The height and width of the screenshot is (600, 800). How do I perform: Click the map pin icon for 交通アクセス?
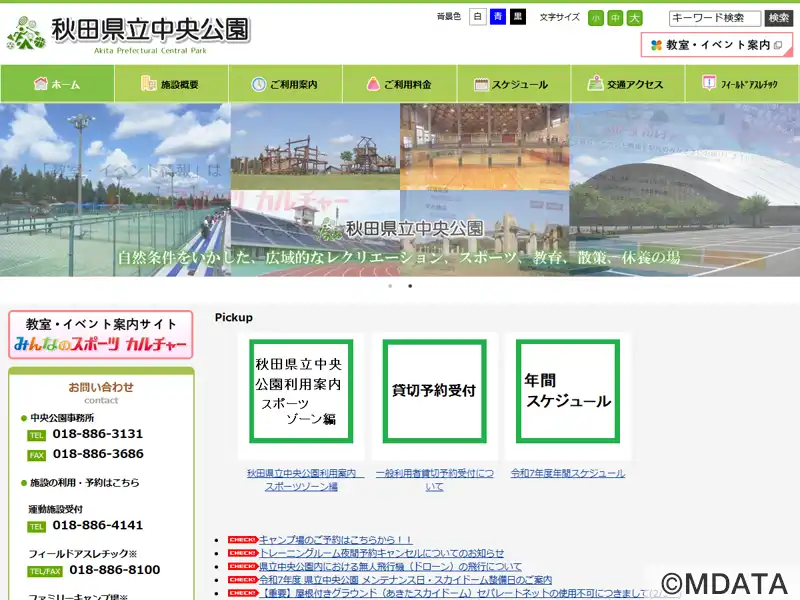coord(595,83)
